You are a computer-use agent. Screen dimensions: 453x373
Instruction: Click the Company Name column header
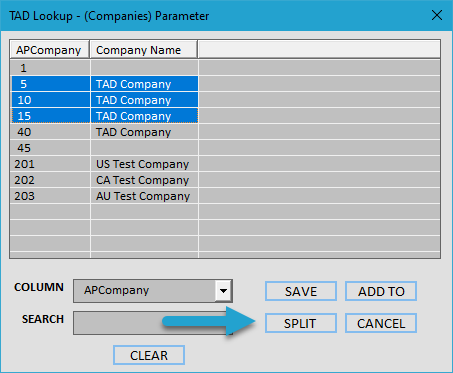(144, 50)
